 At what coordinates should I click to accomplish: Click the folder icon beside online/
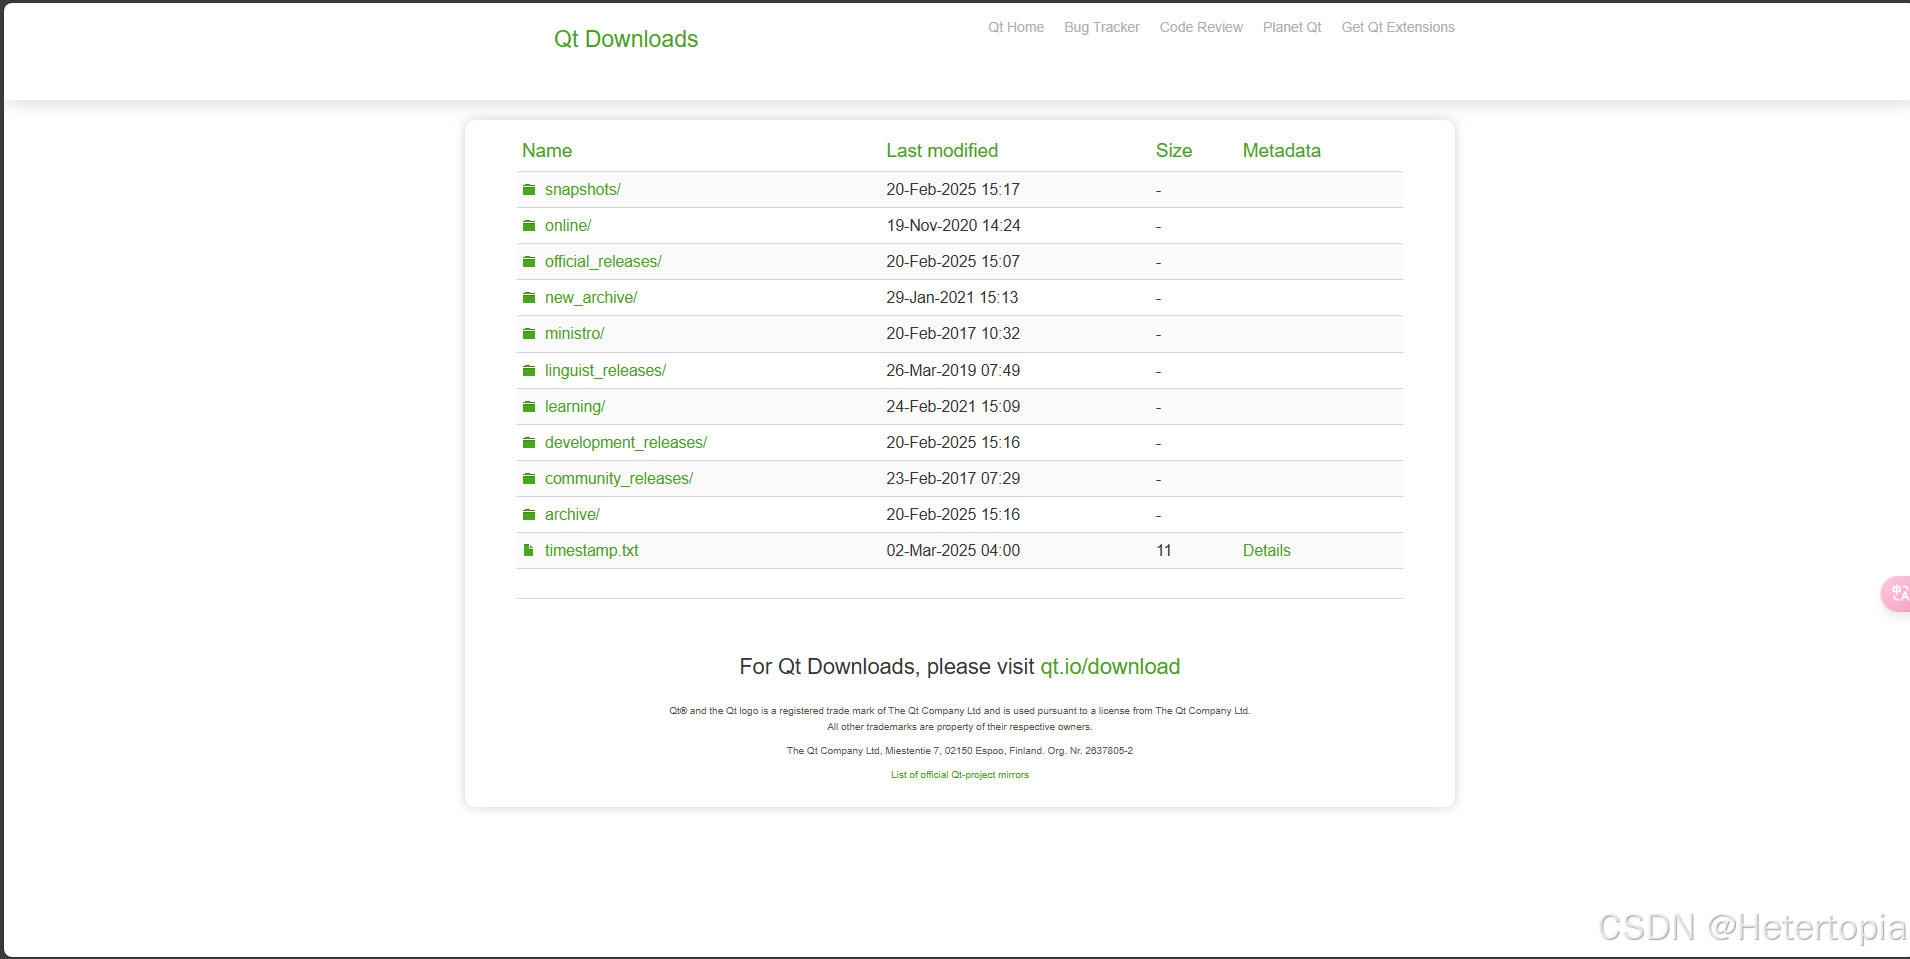click(x=529, y=225)
